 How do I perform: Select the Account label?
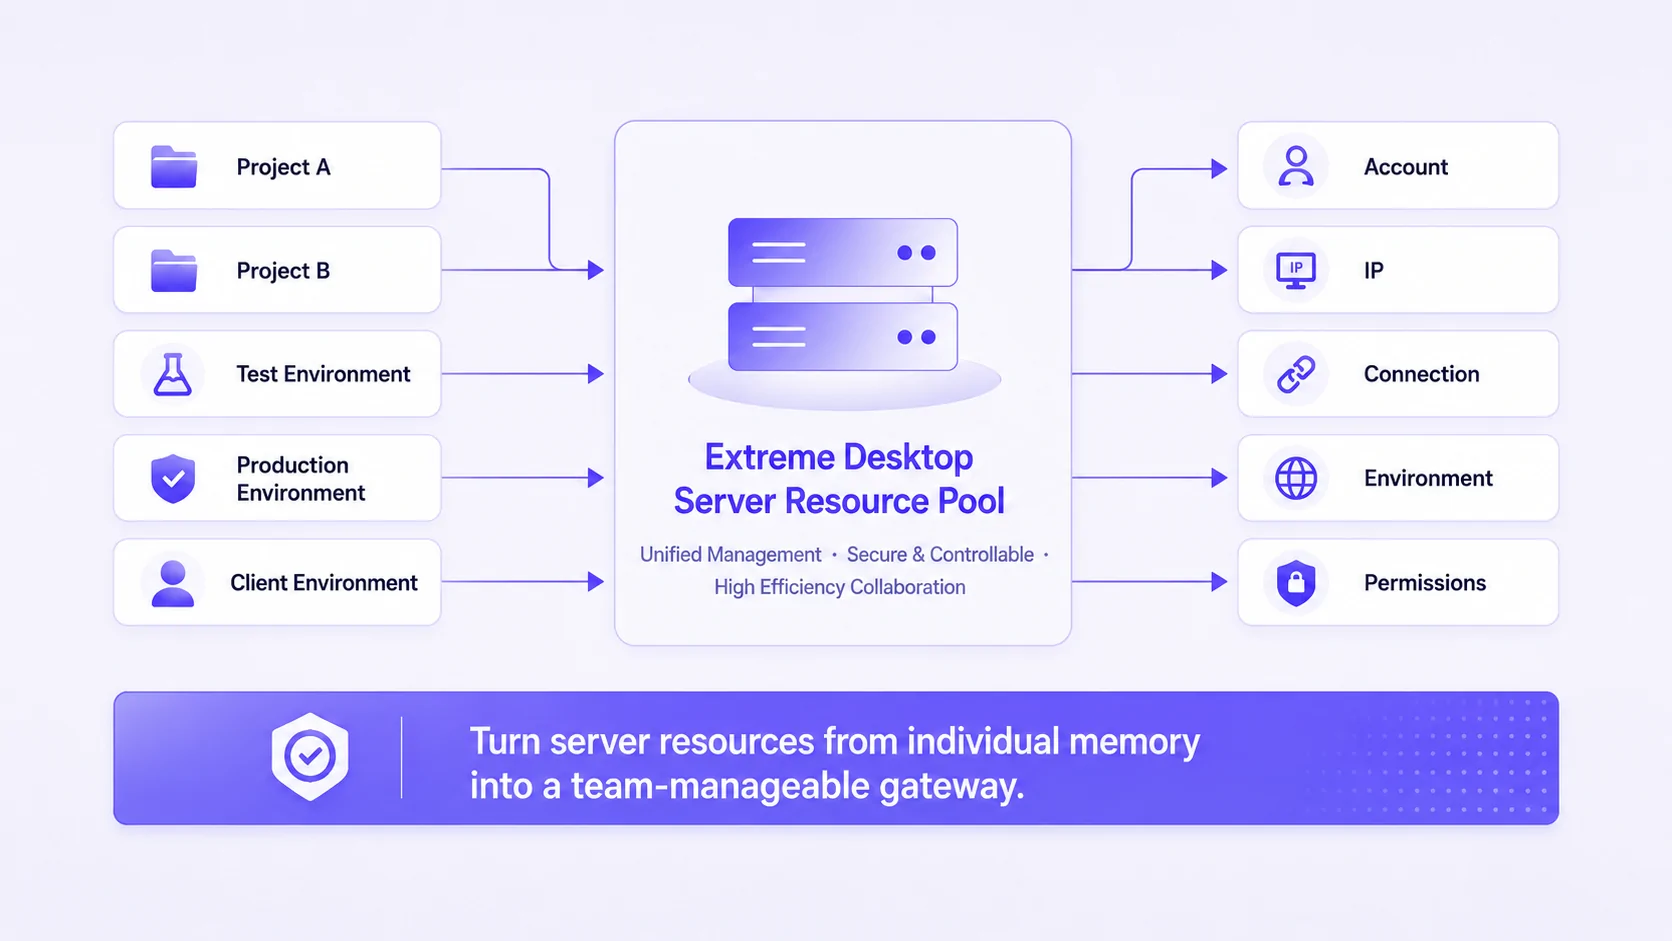(1406, 167)
